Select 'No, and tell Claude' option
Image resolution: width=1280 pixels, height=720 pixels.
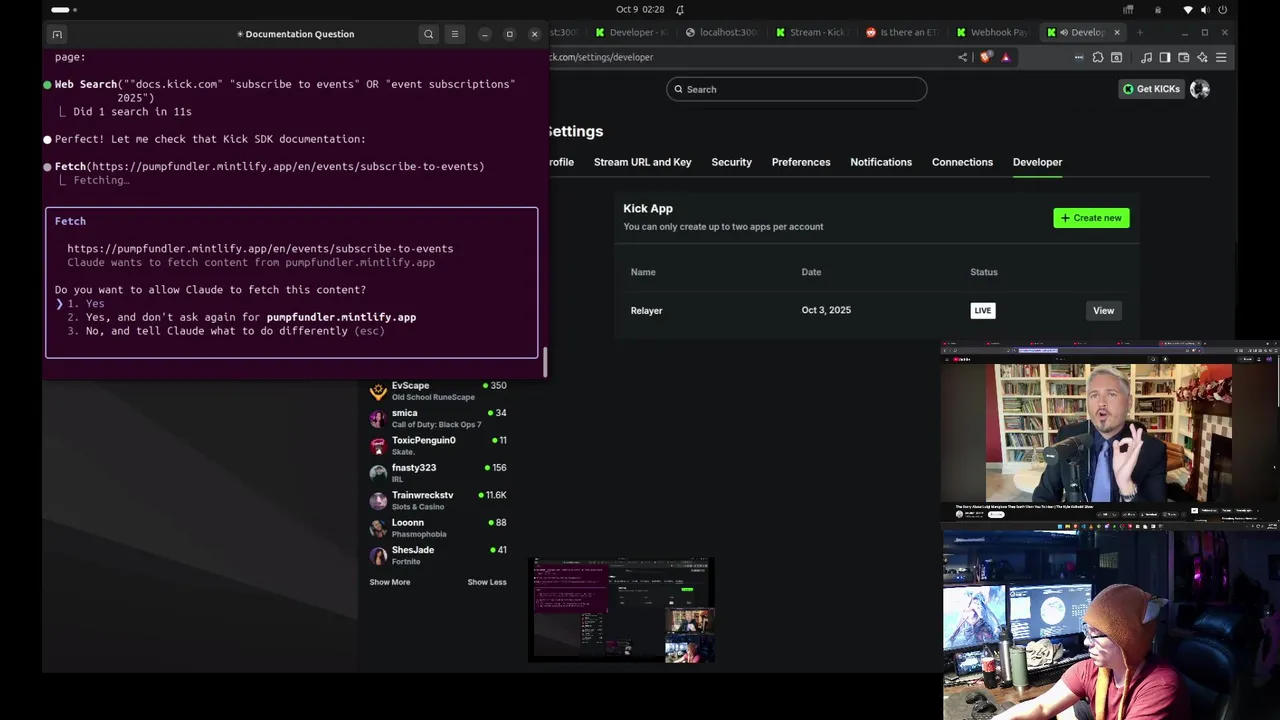point(226,331)
